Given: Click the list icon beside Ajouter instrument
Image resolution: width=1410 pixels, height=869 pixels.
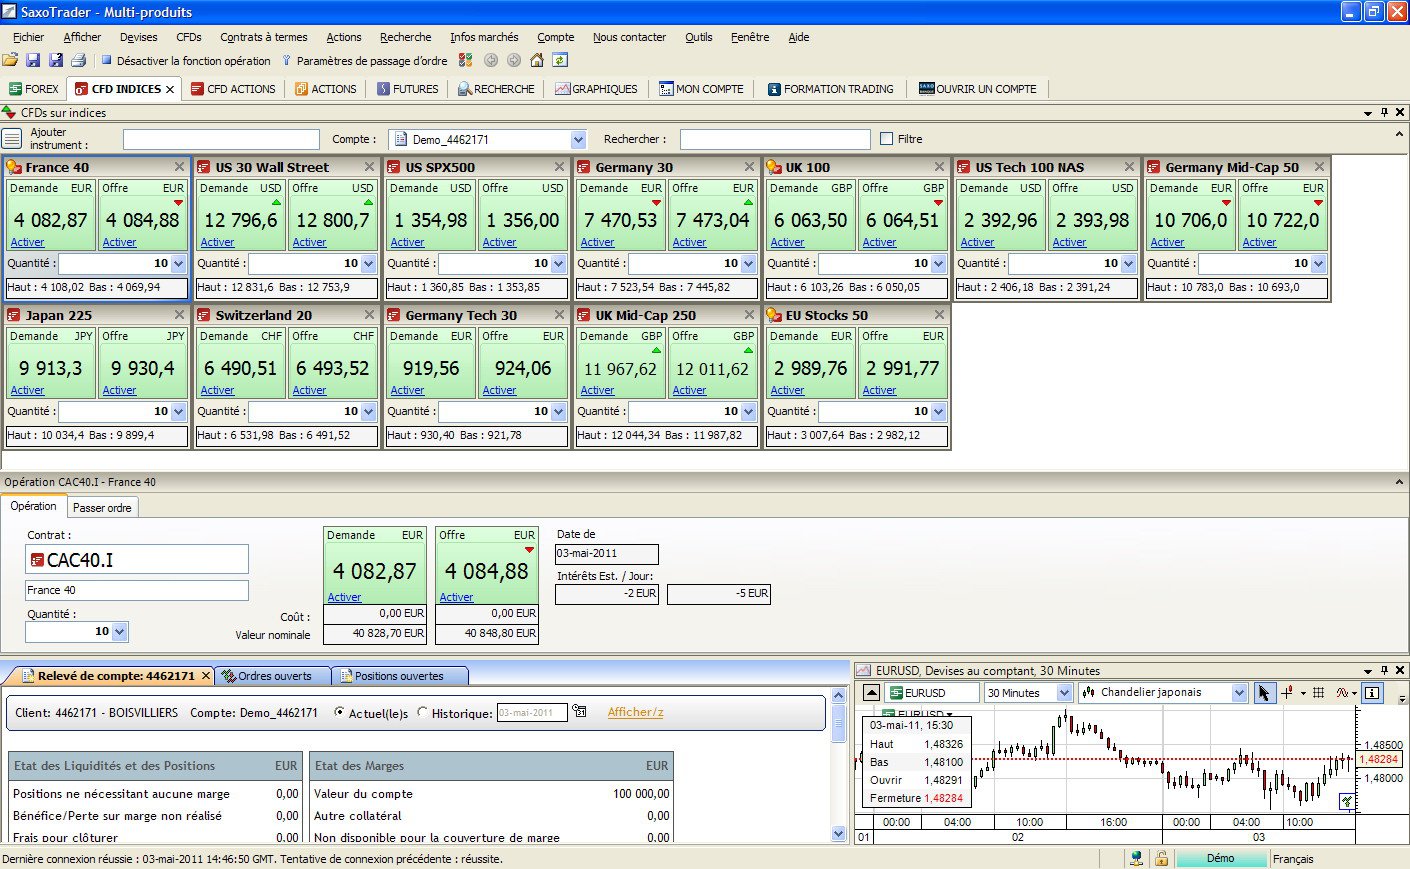Looking at the screenshot, I should point(12,139).
